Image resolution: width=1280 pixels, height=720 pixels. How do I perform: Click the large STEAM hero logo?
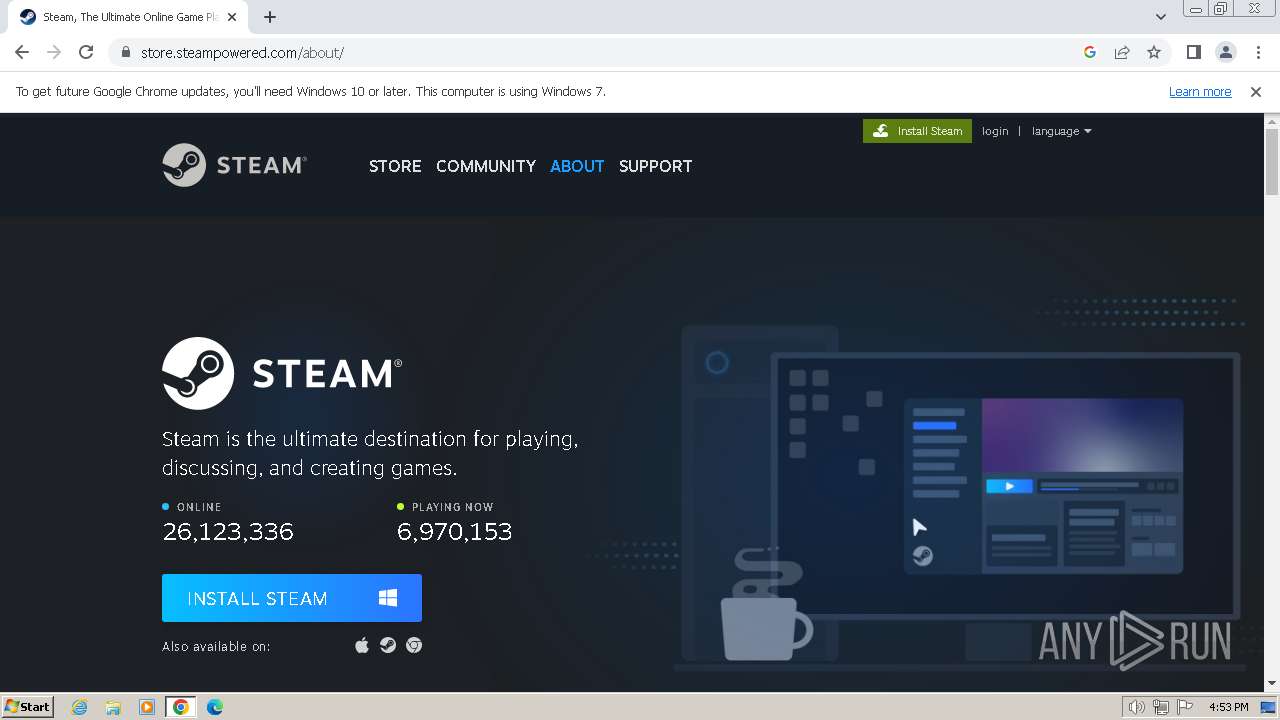coord(282,373)
